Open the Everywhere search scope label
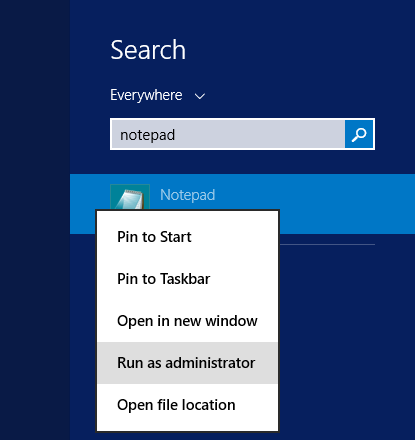The image size is (415, 440). [146, 95]
